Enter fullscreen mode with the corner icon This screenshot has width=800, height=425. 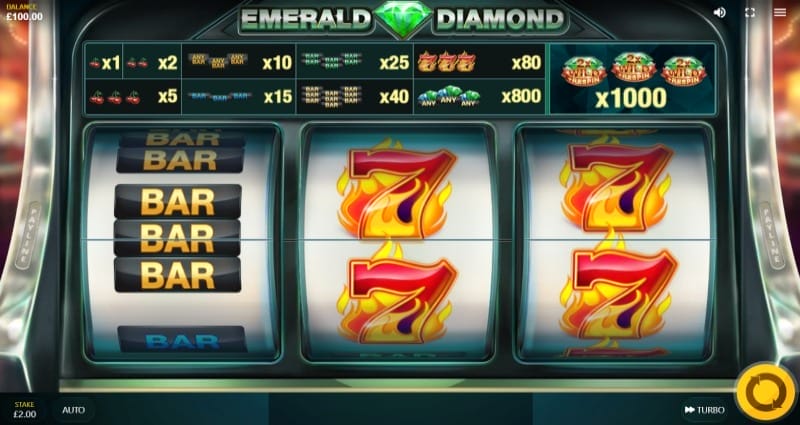point(749,13)
